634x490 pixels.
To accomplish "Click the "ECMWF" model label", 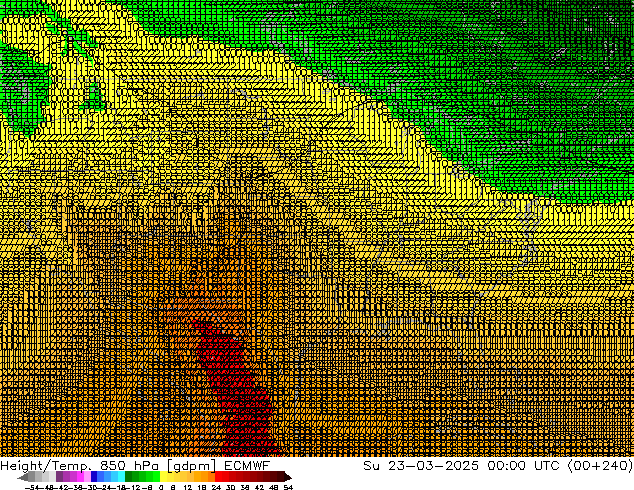I will coord(247,465).
